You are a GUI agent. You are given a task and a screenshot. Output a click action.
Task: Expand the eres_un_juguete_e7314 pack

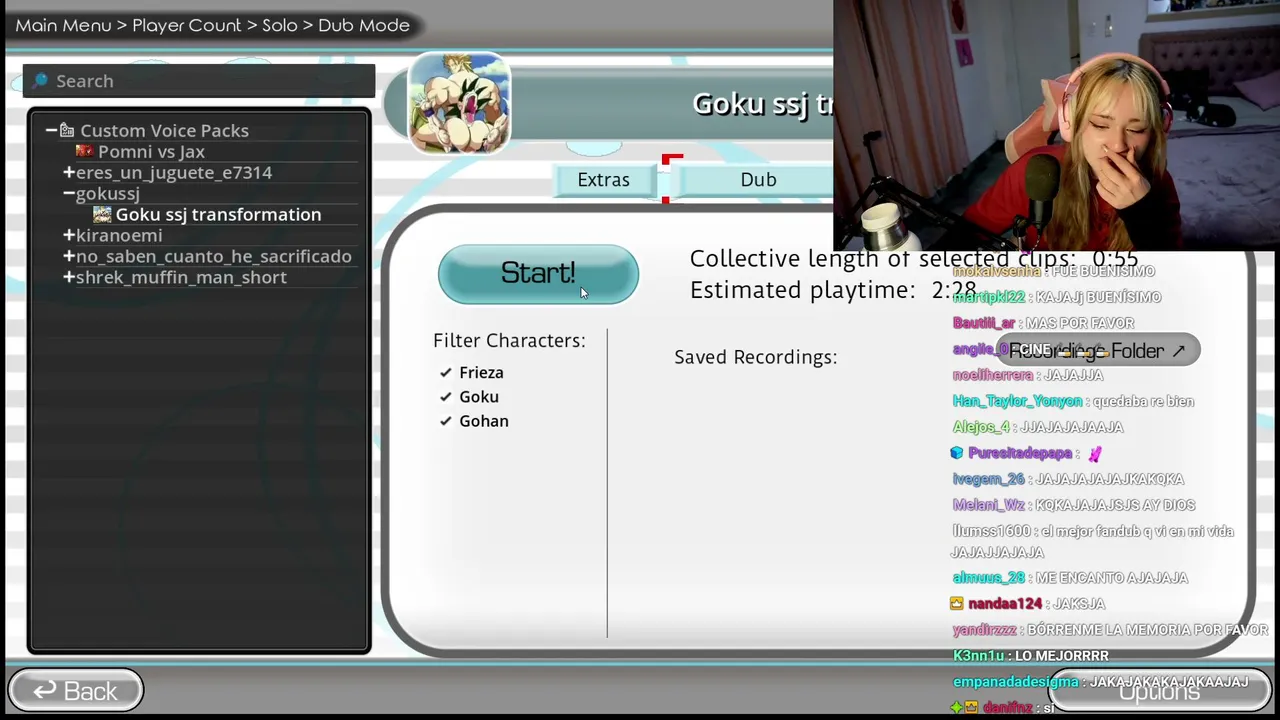[x=69, y=172]
